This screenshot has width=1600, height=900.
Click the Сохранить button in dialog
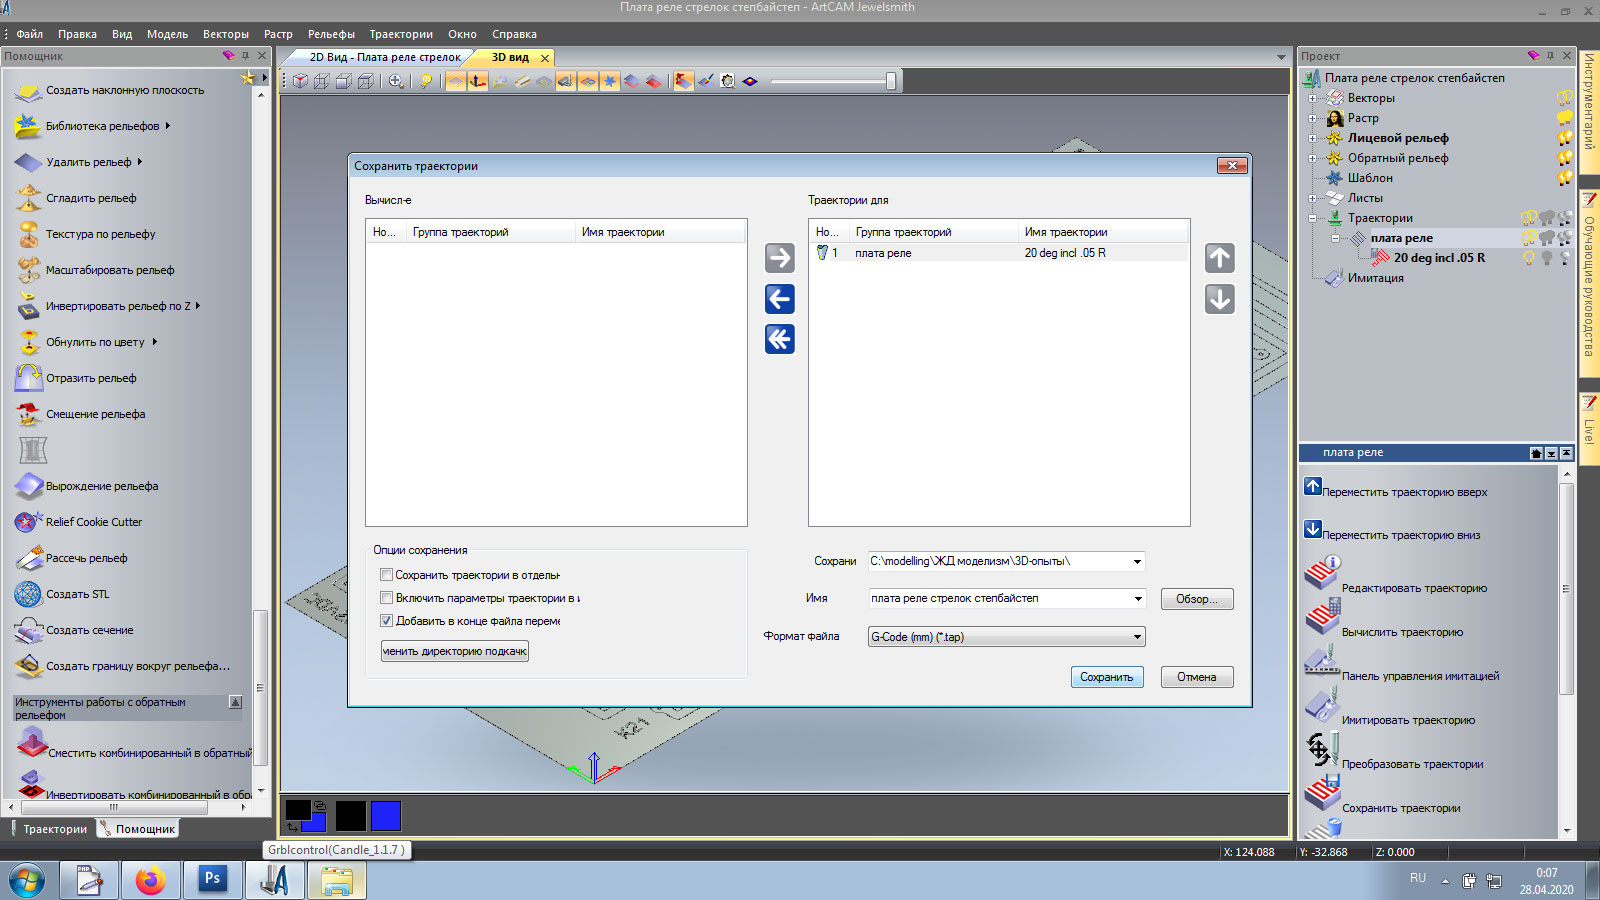(1106, 677)
